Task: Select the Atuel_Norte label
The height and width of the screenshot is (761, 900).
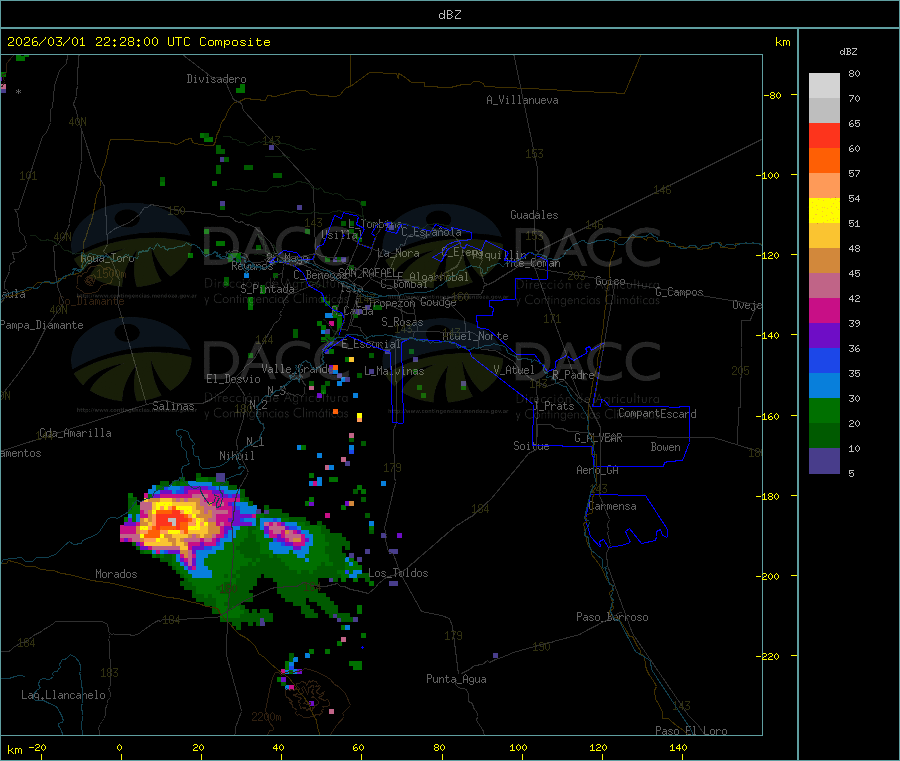Action: tap(475, 336)
